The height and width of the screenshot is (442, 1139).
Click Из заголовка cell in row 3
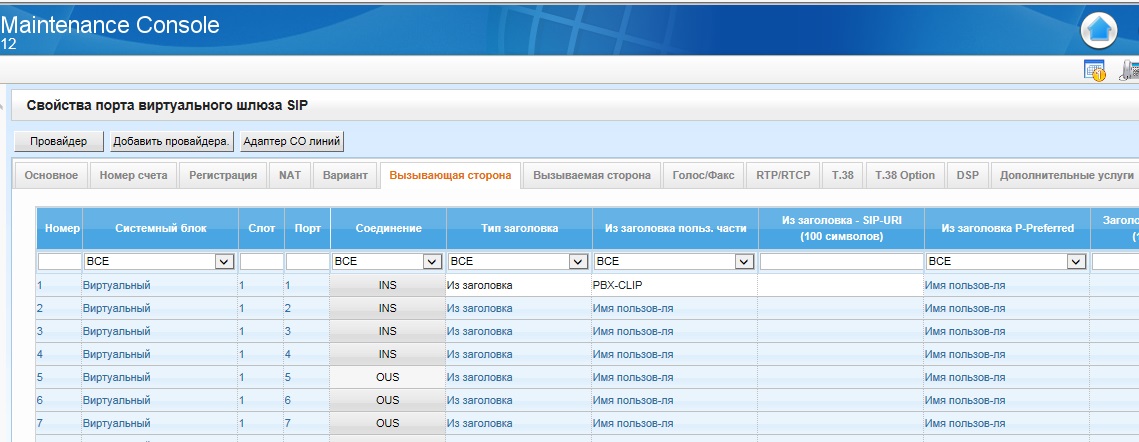[519, 332]
